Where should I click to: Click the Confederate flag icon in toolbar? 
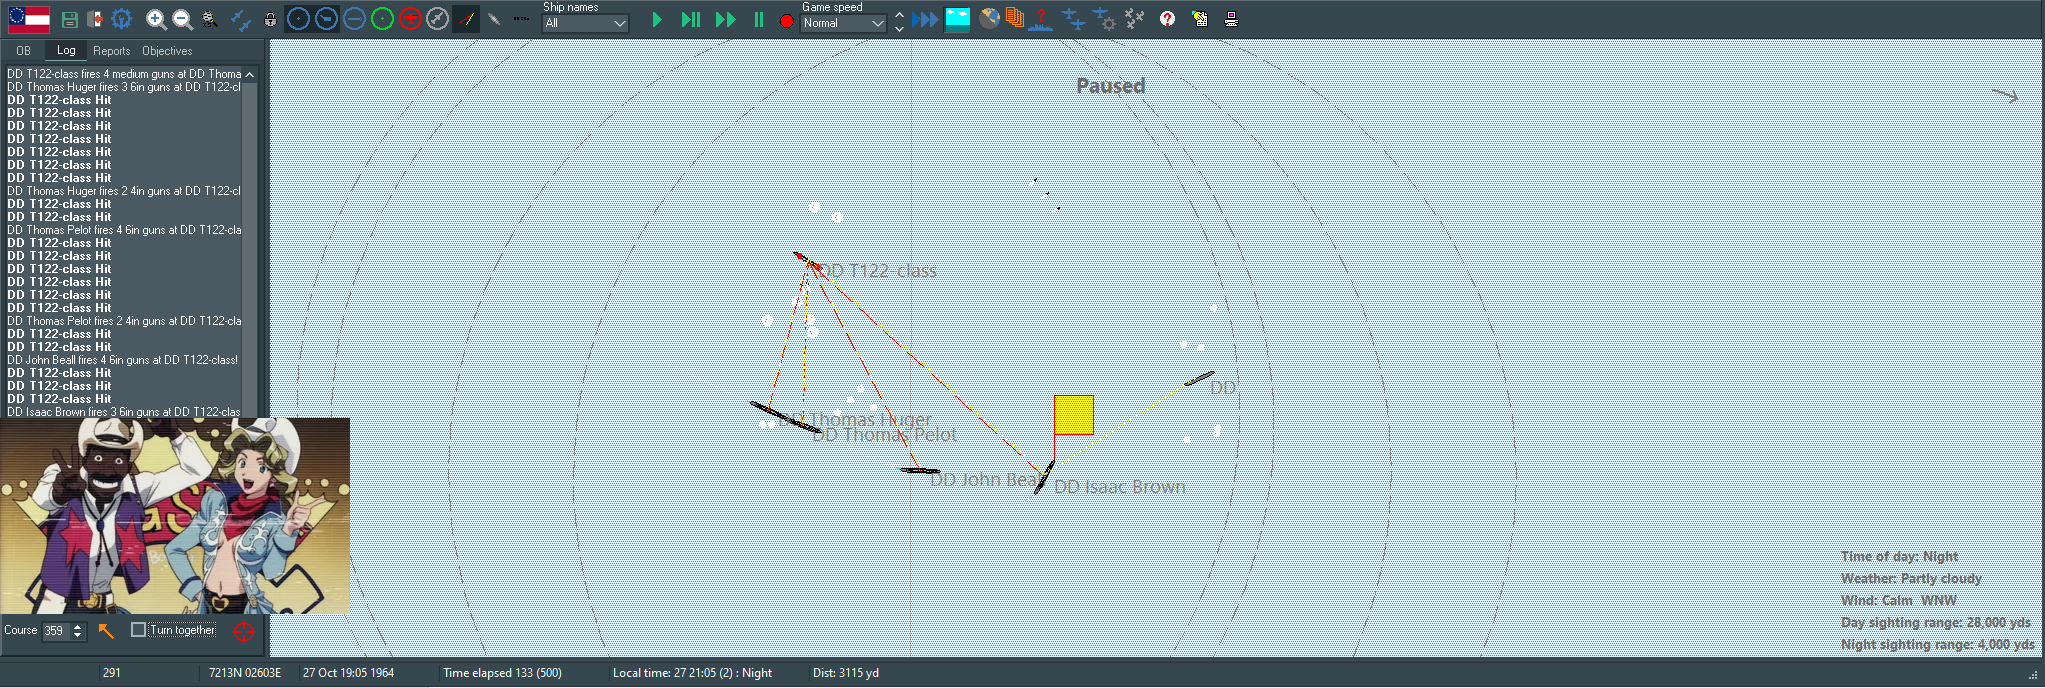29,19
